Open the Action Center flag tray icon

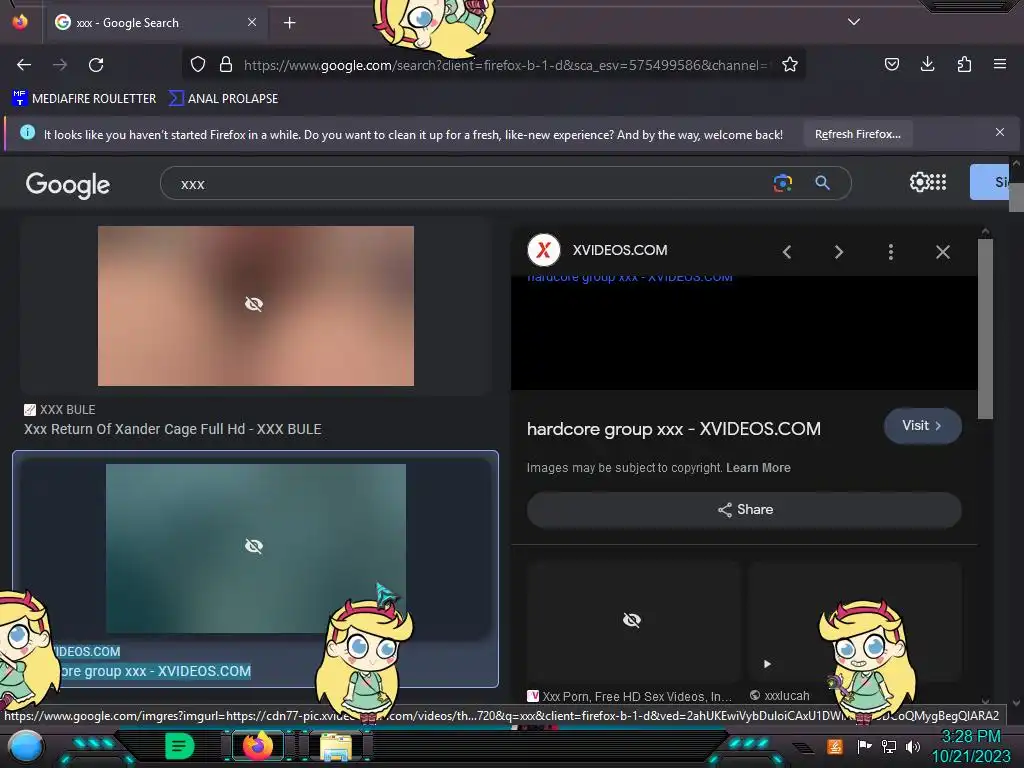(864, 746)
